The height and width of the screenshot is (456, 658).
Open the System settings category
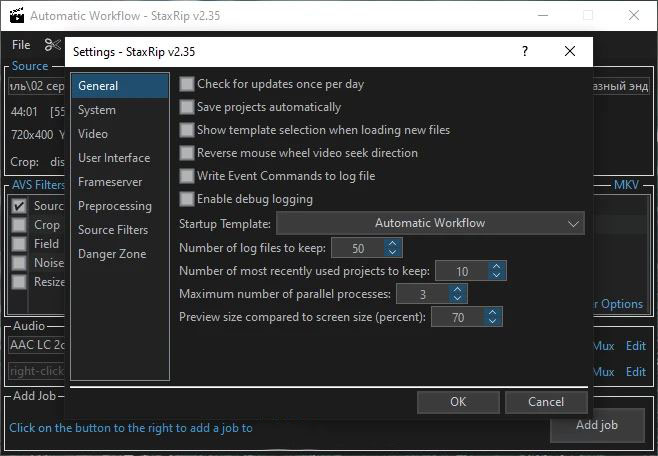pyautogui.click(x=120, y=110)
